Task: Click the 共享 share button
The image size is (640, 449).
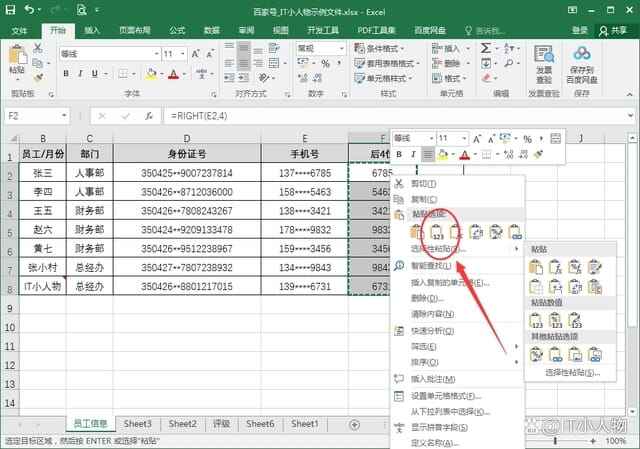Action: [x=611, y=31]
